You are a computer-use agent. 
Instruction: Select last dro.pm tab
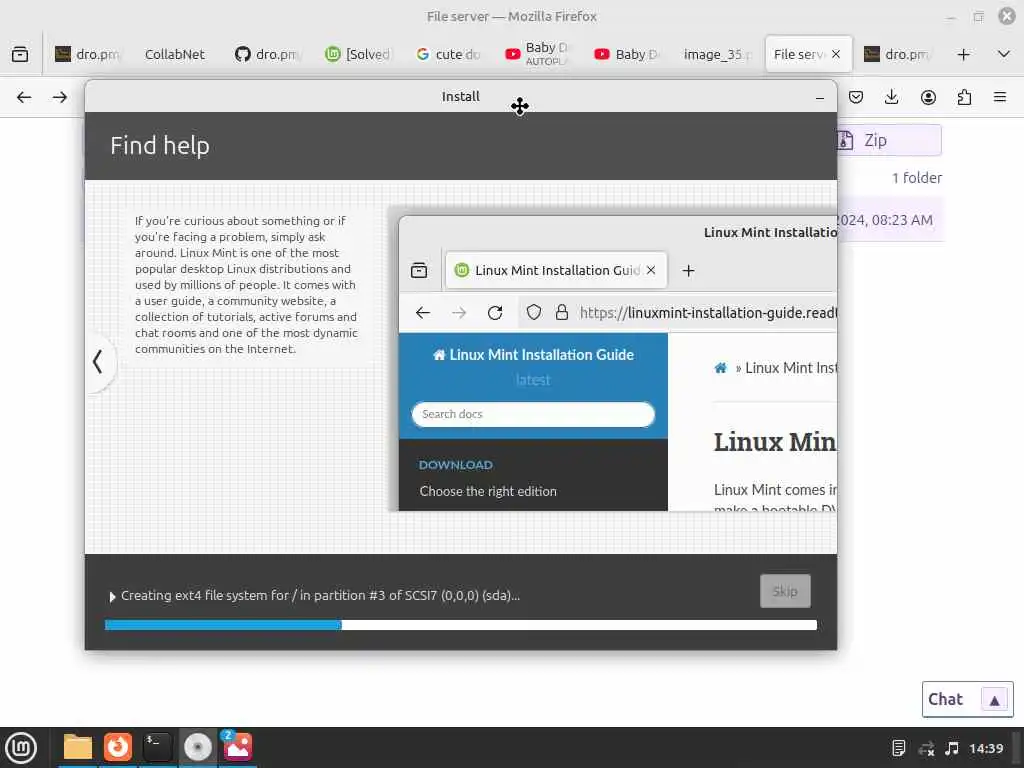pos(897,54)
